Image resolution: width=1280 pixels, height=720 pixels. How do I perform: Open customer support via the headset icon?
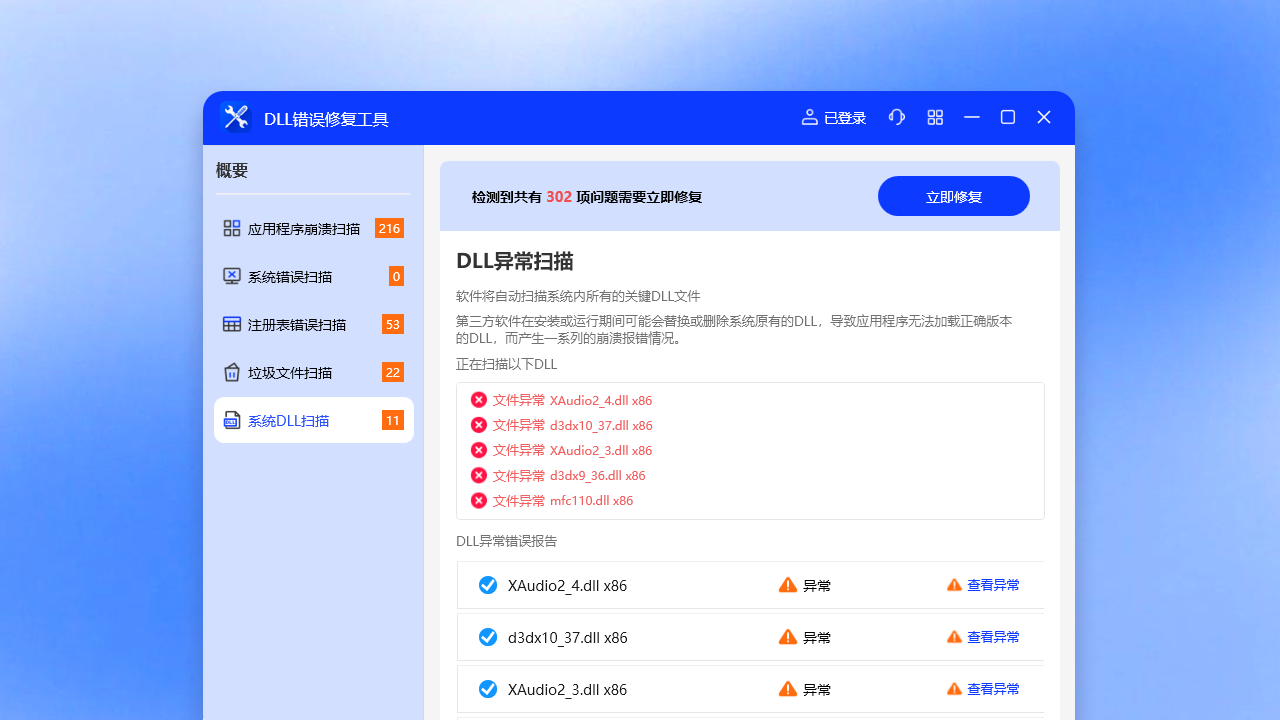click(x=896, y=117)
